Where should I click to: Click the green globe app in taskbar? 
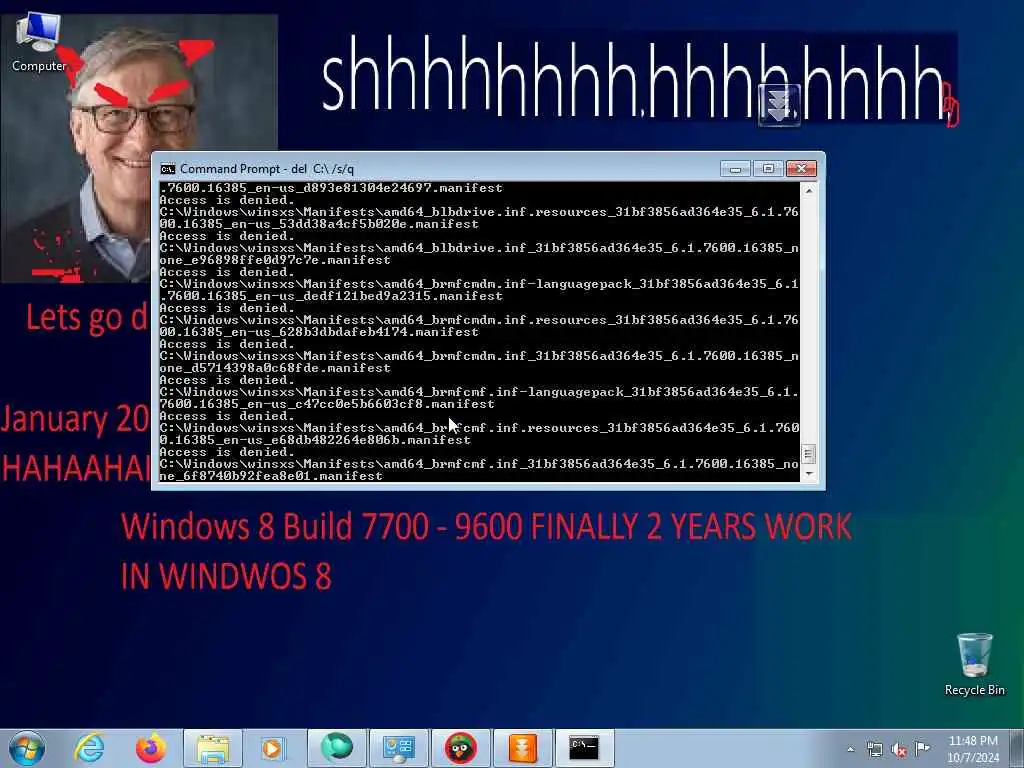click(336, 748)
